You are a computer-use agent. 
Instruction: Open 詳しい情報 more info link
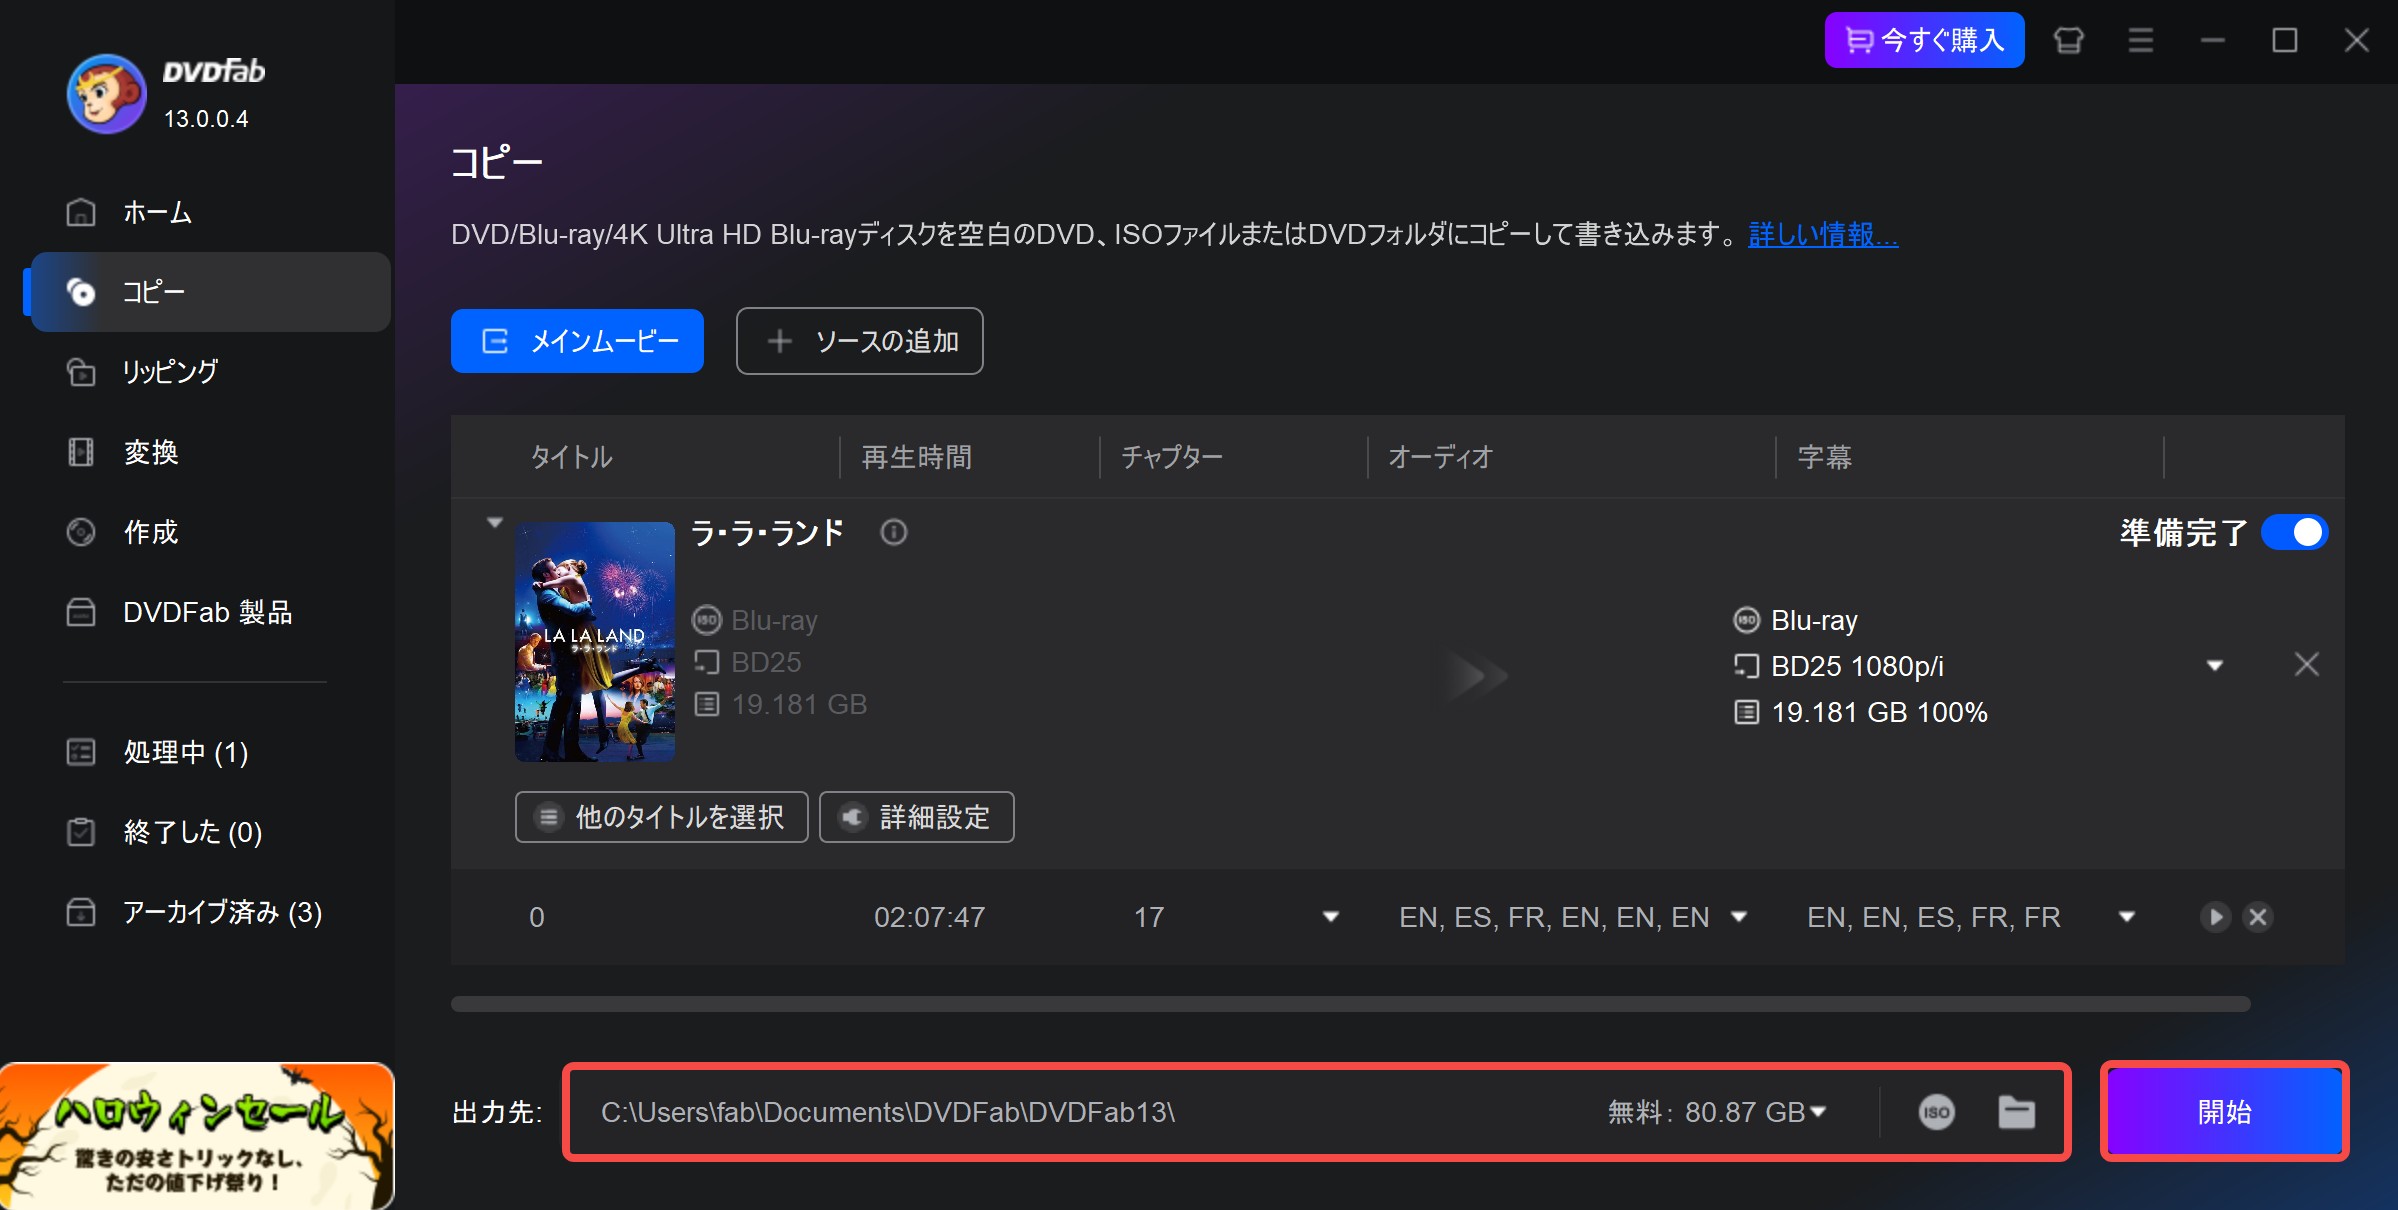(x=1822, y=235)
